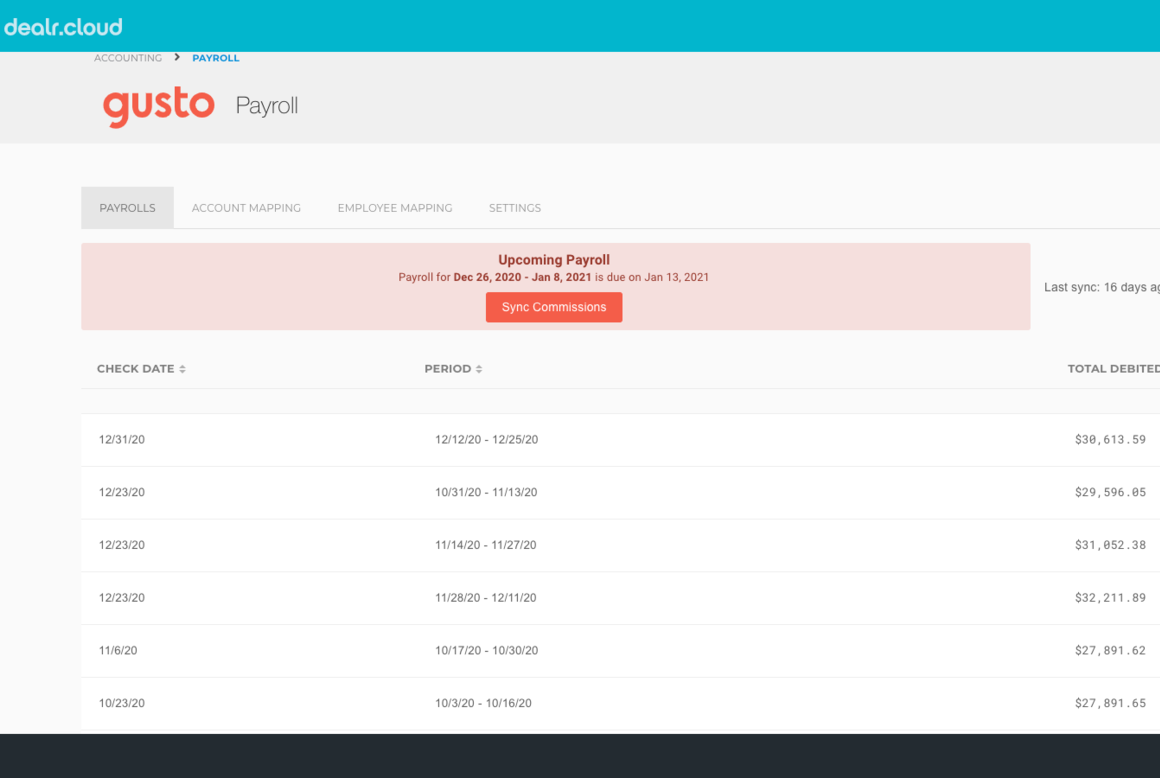Click the Check Date column header
Image resolution: width=1160 pixels, height=778 pixels.
(x=135, y=368)
